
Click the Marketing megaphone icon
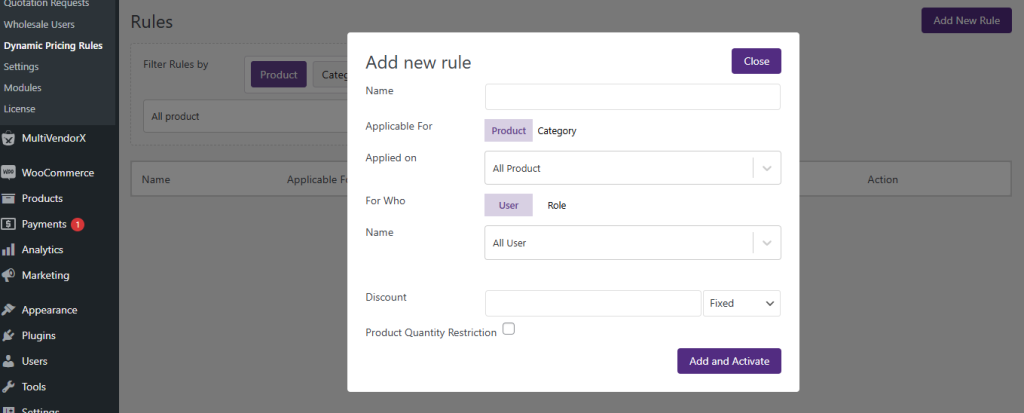coord(9,275)
